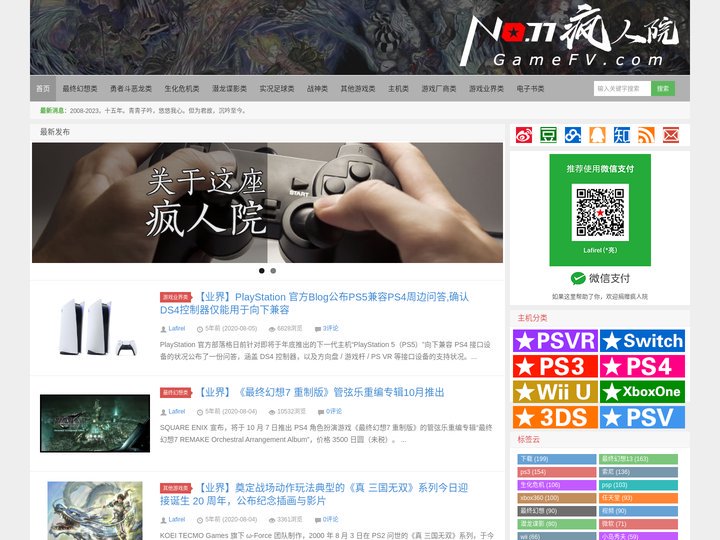Go to the 首页 home tab
The height and width of the screenshot is (540, 720).
tap(43, 89)
